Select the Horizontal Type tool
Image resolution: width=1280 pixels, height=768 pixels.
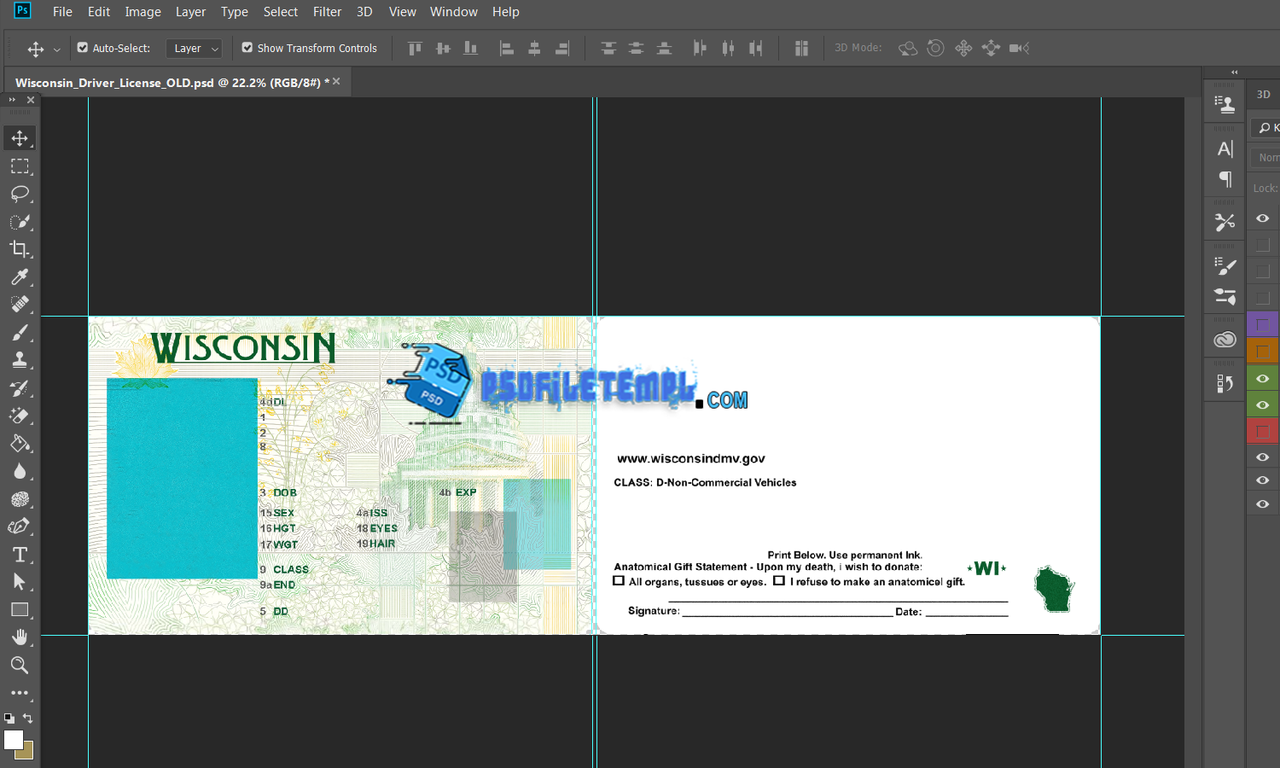[20, 554]
